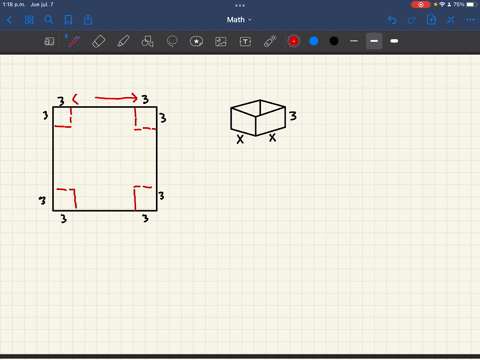
Task: Open the search magnifier
Action: pyautogui.click(x=49, y=20)
